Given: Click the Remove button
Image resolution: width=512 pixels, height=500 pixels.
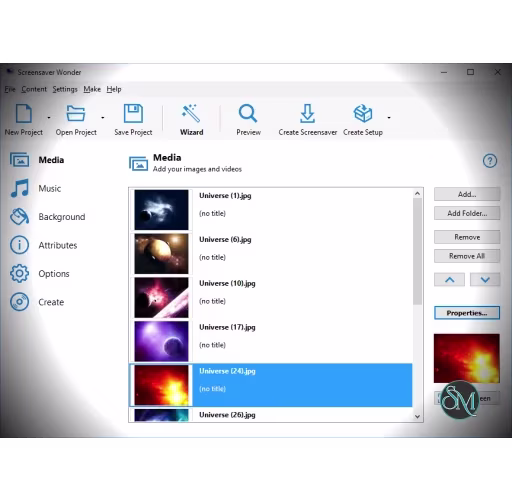Looking at the screenshot, I should click(467, 237).
